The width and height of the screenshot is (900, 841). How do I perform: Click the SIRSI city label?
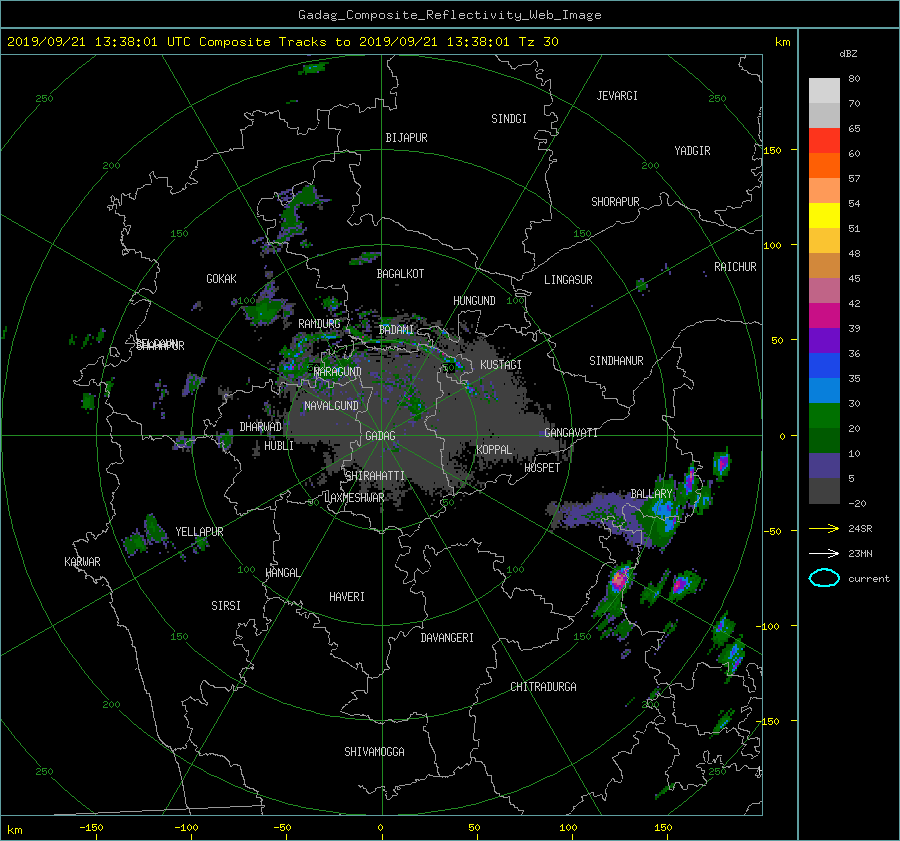coord(226,606)
